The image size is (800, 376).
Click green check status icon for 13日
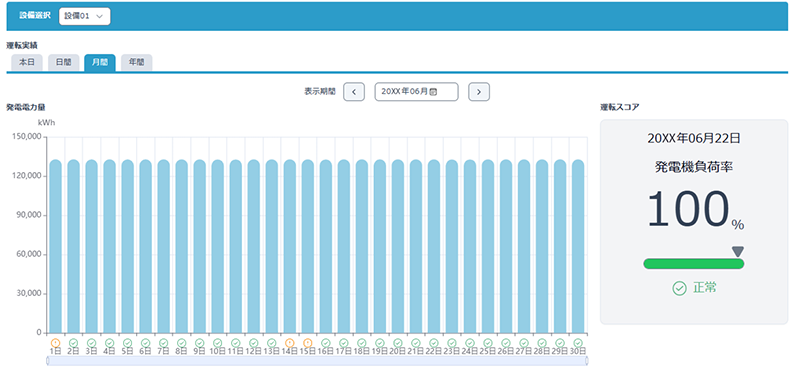(x=271, y=343)
